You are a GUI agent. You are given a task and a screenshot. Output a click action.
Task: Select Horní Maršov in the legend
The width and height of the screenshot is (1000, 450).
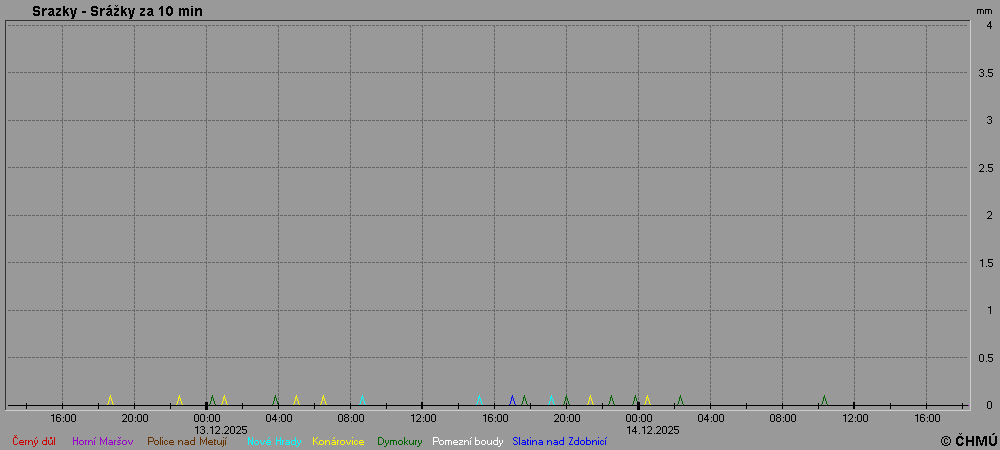coord(102,441)
